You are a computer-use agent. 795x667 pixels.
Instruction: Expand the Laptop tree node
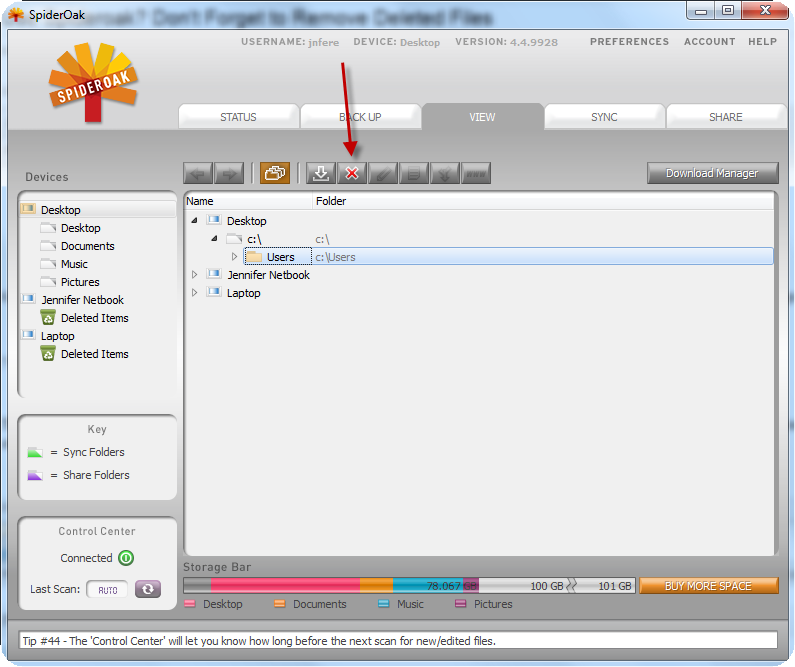[194, 292]
